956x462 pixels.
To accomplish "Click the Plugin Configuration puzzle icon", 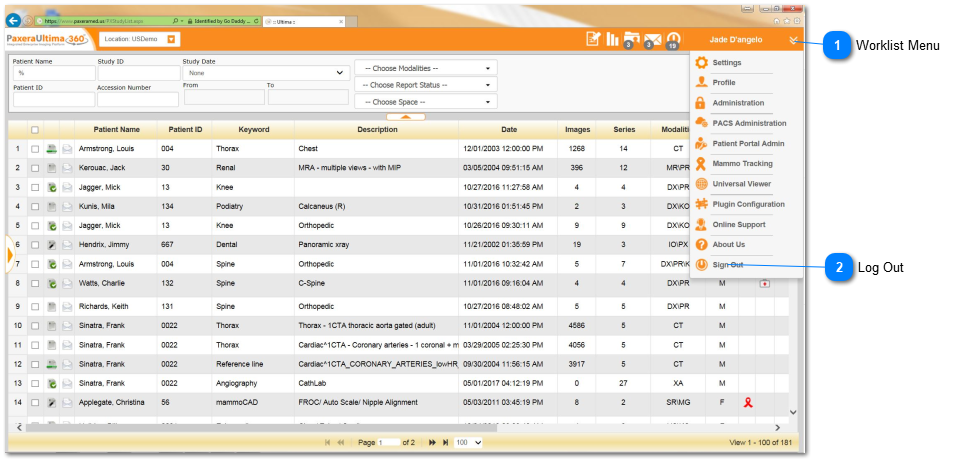I will (702, 204).
